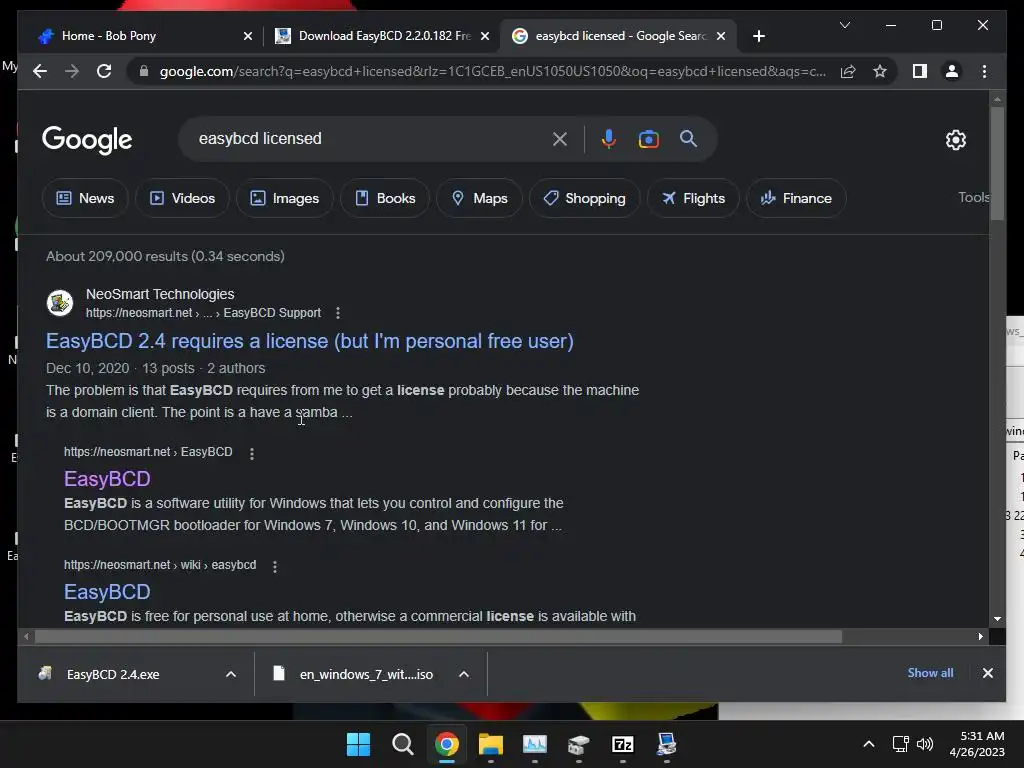
Task: Search by image with camera icon
Action: 648,138
